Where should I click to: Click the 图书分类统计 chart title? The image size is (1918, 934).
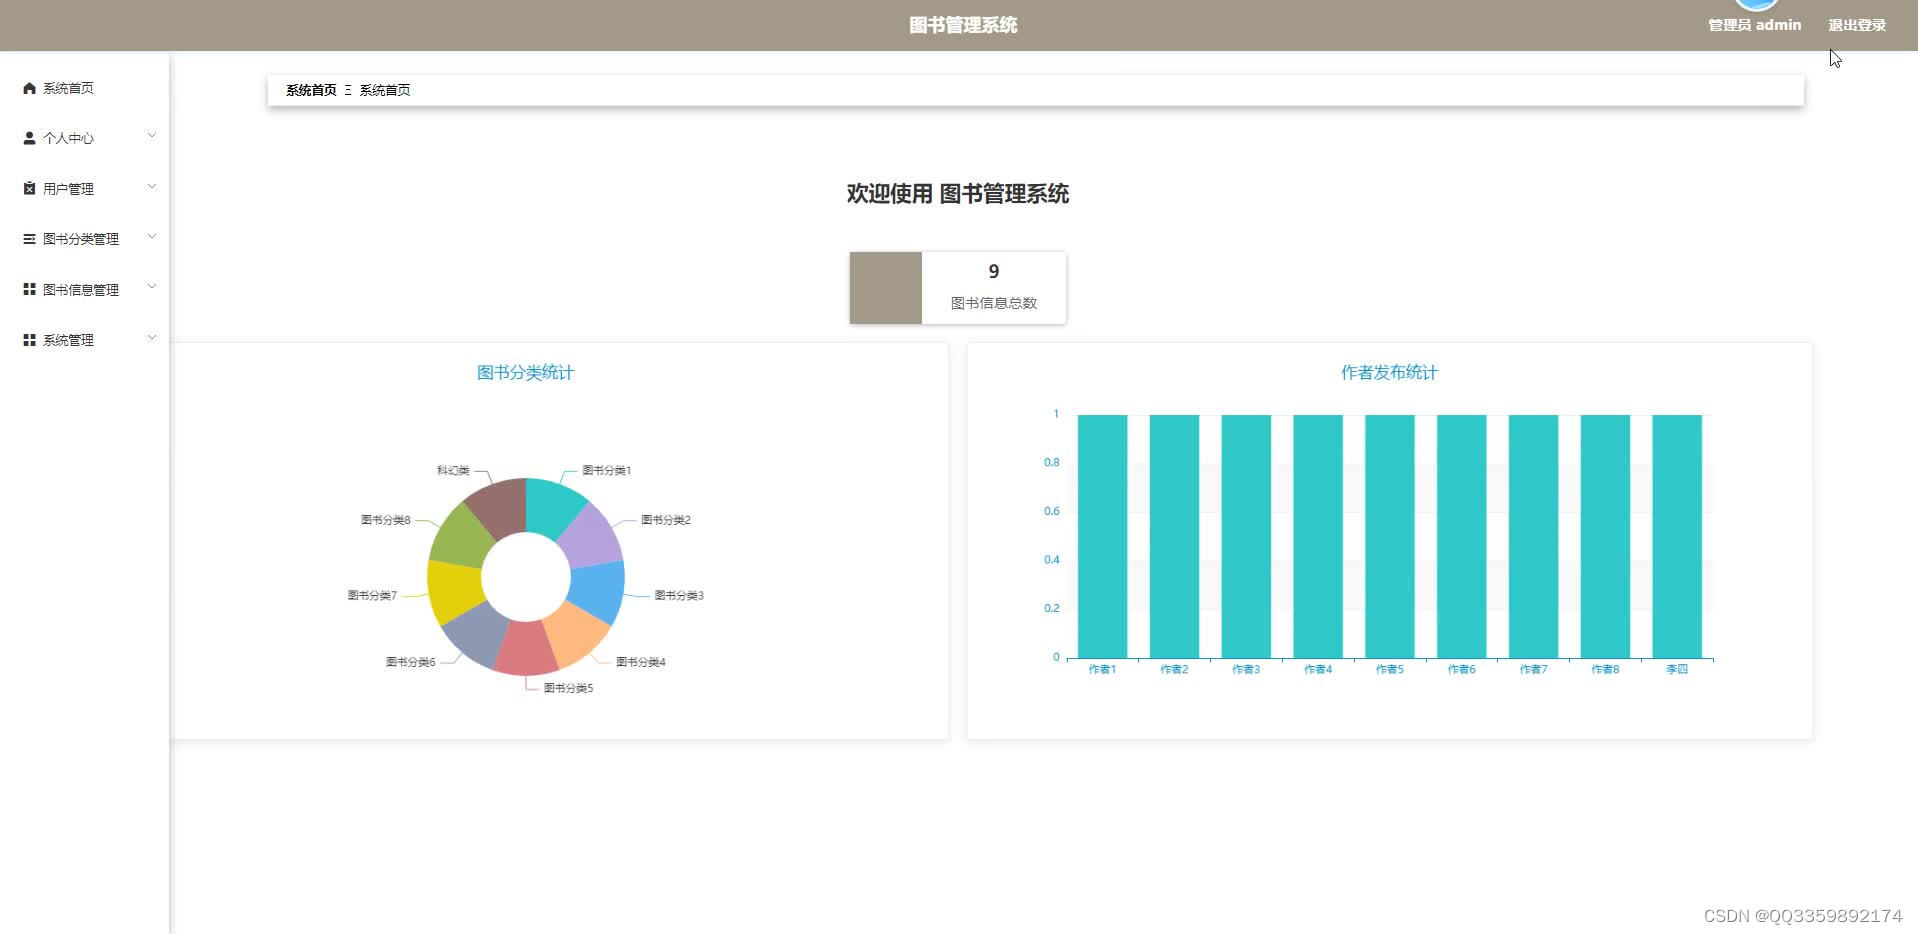tap(525, 372)
